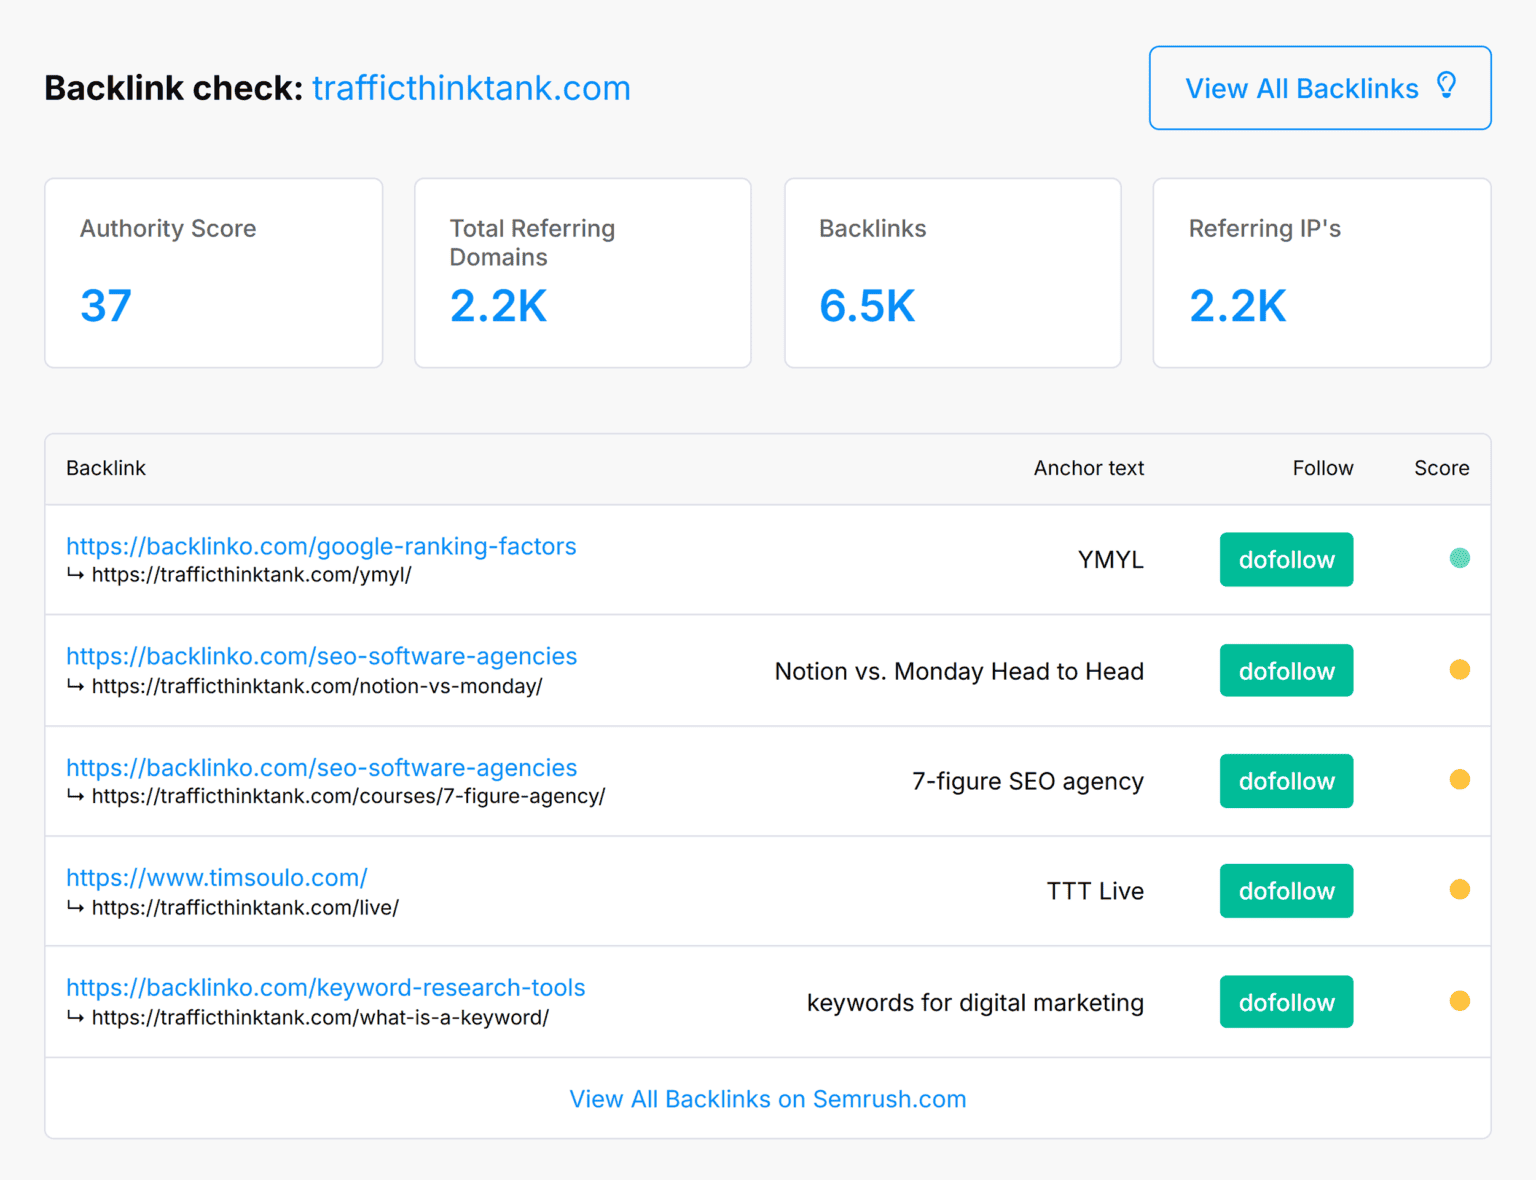The width and height of the screenshot is (1536, 1180).
Task: Toggle the dofollow badge on the YMYL row
Action: coord(1286,559)
